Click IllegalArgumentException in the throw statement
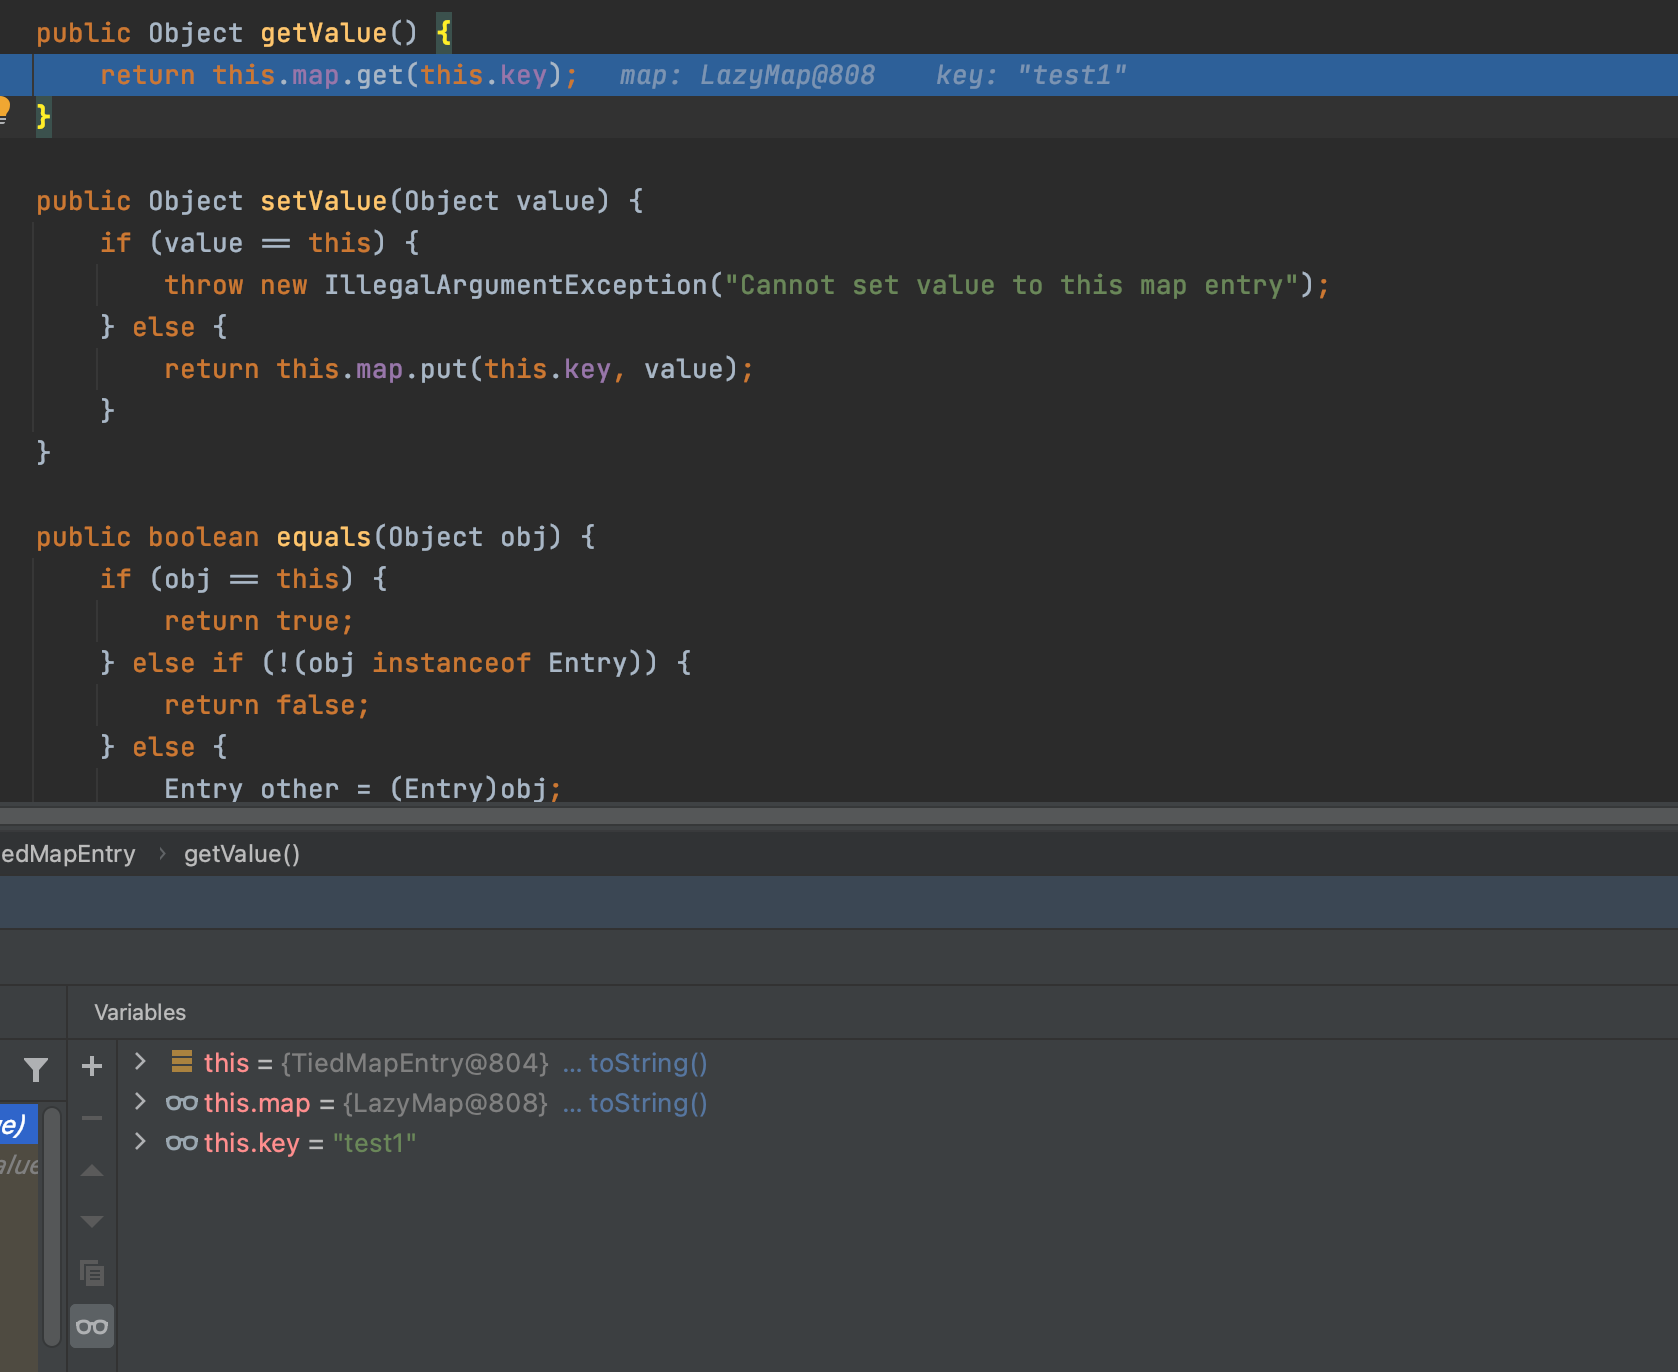The image size is (1678, 1372). 515,285
